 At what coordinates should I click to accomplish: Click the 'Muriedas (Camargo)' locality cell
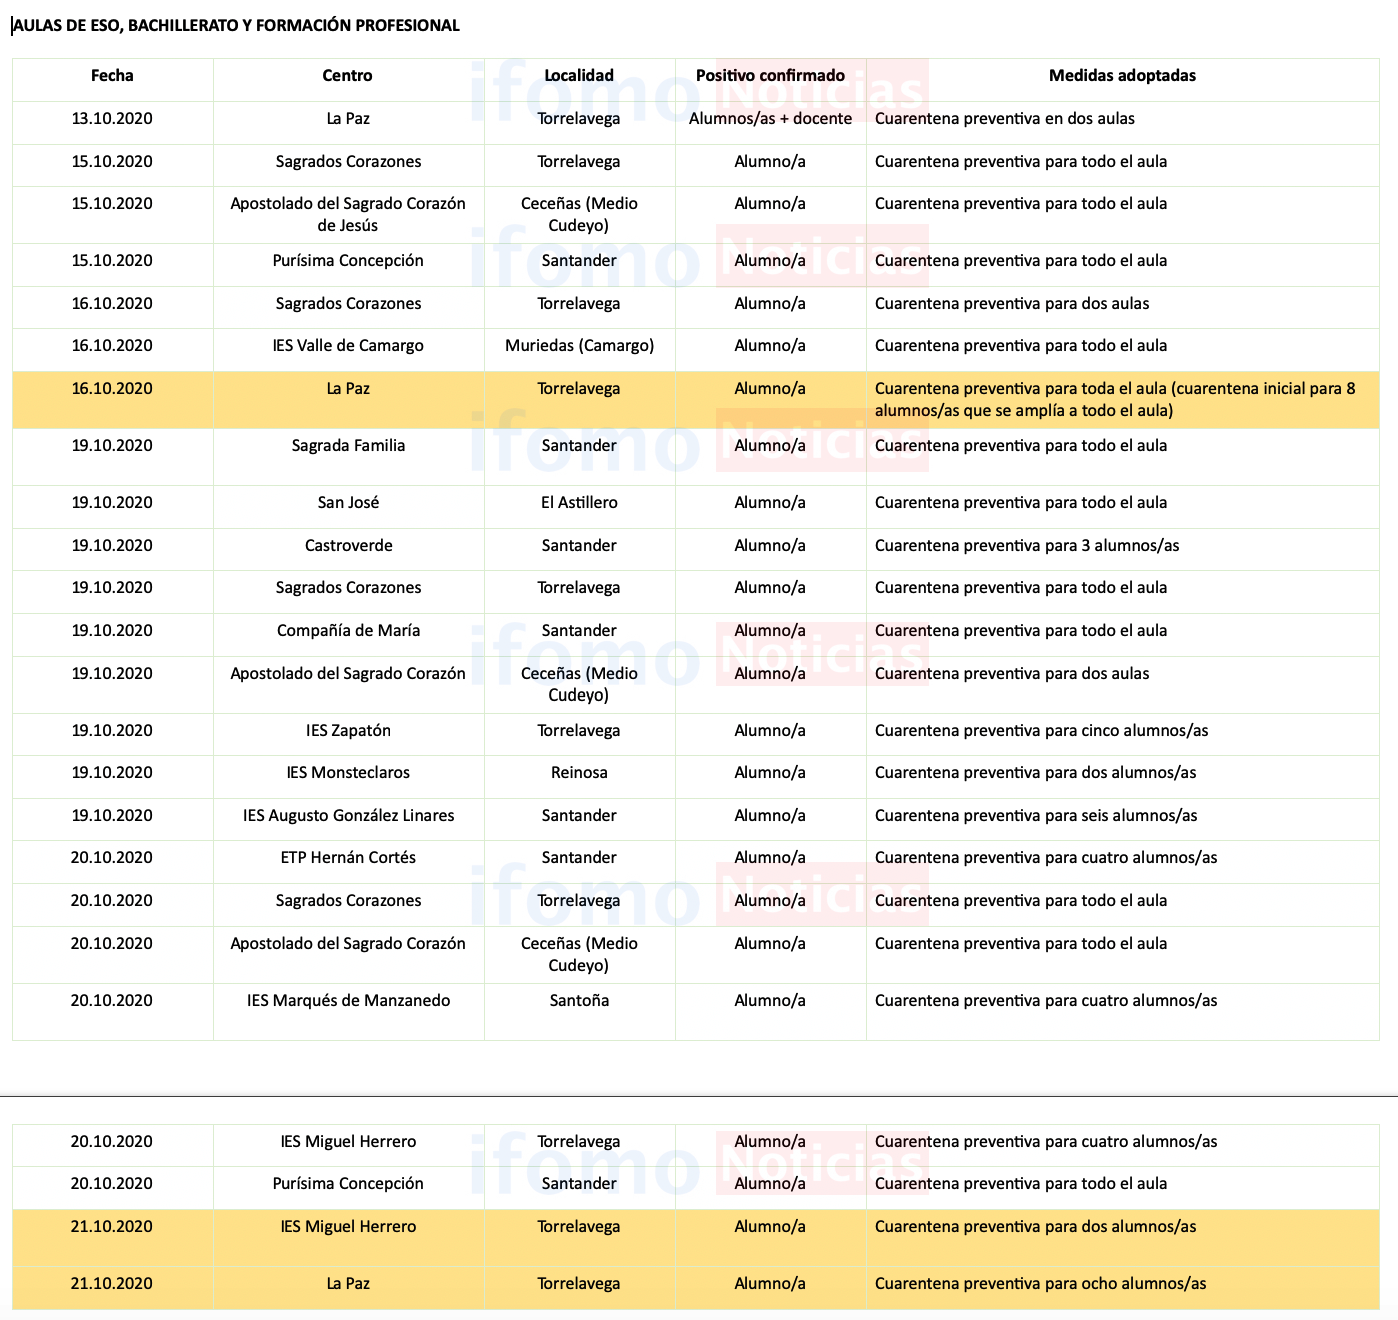click(579, 346)
